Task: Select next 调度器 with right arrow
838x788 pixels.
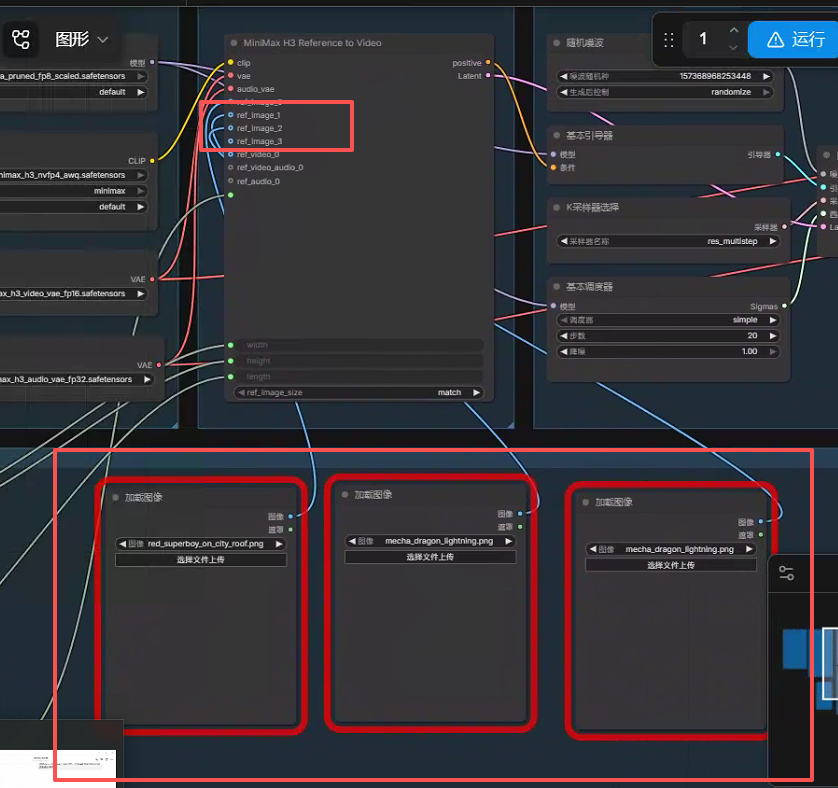Action: (x=773, y=320)
